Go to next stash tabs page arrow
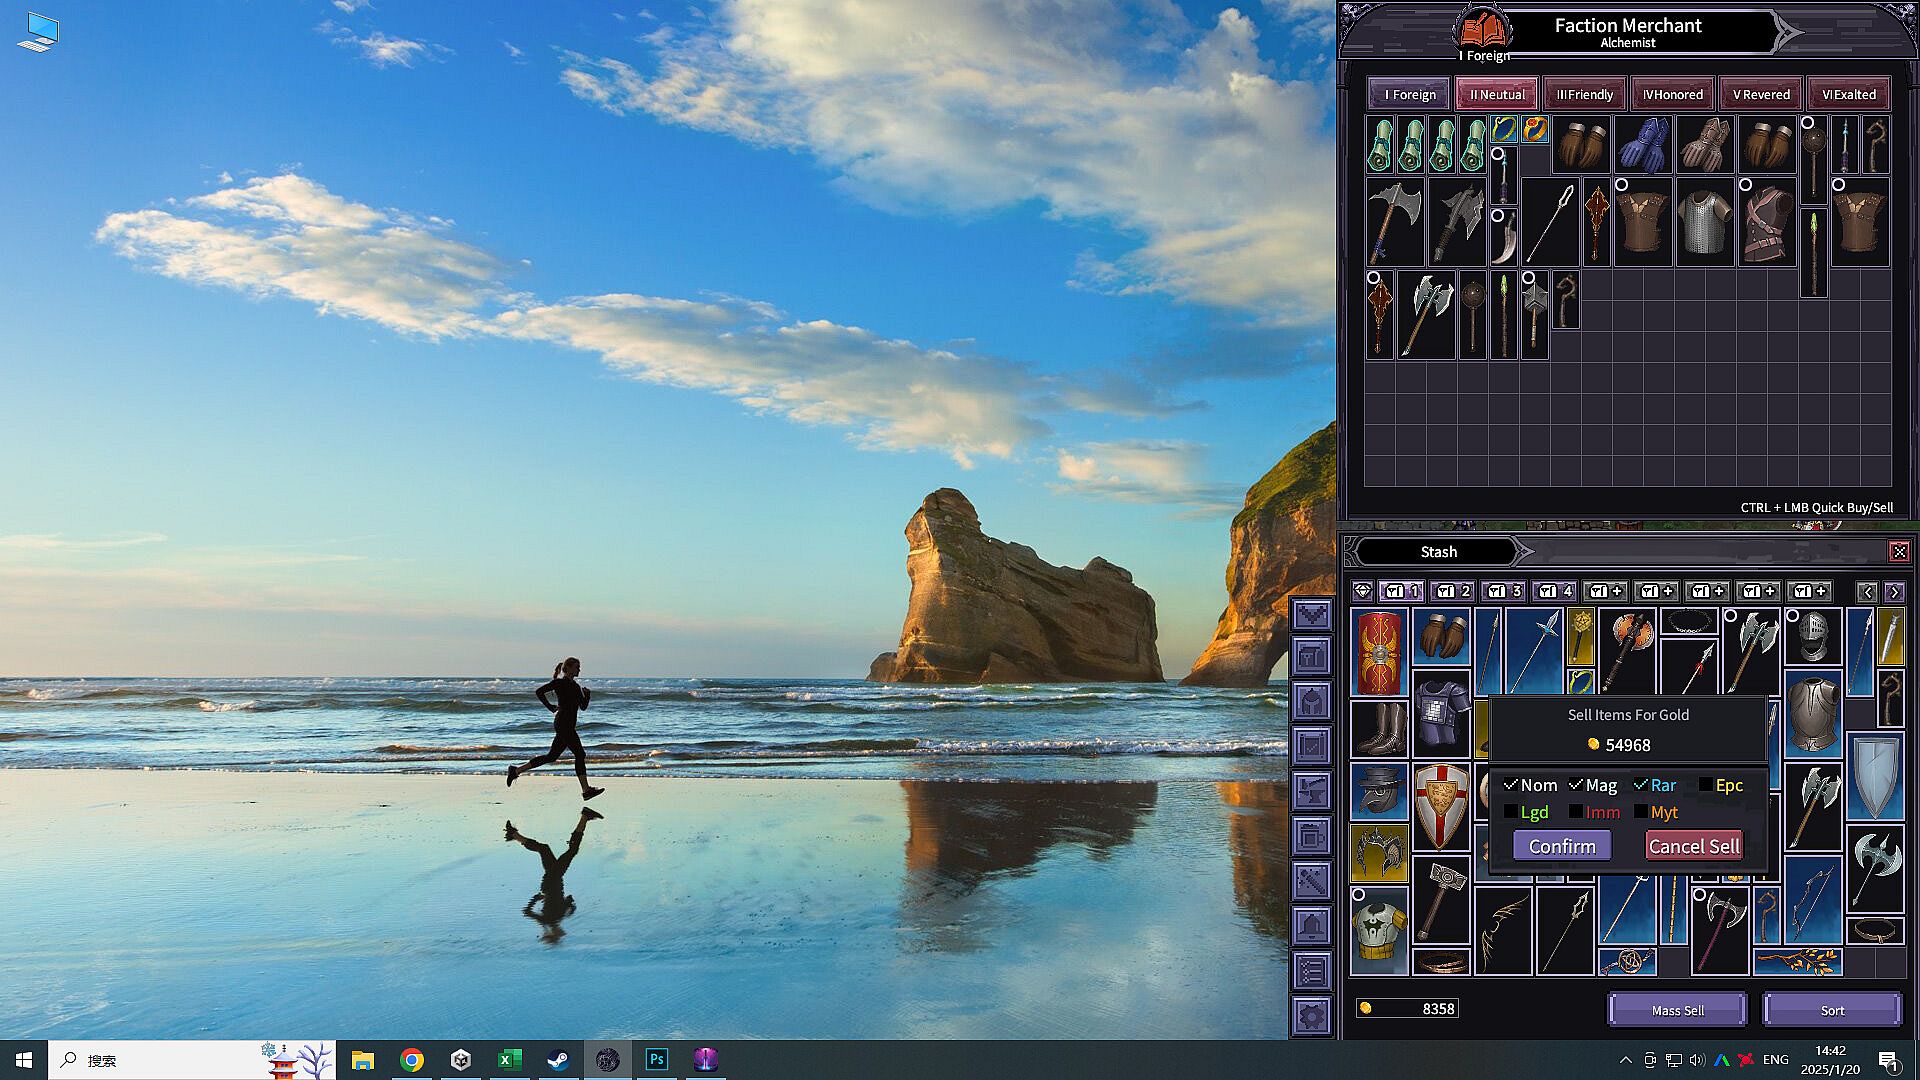 [1894, 592]
